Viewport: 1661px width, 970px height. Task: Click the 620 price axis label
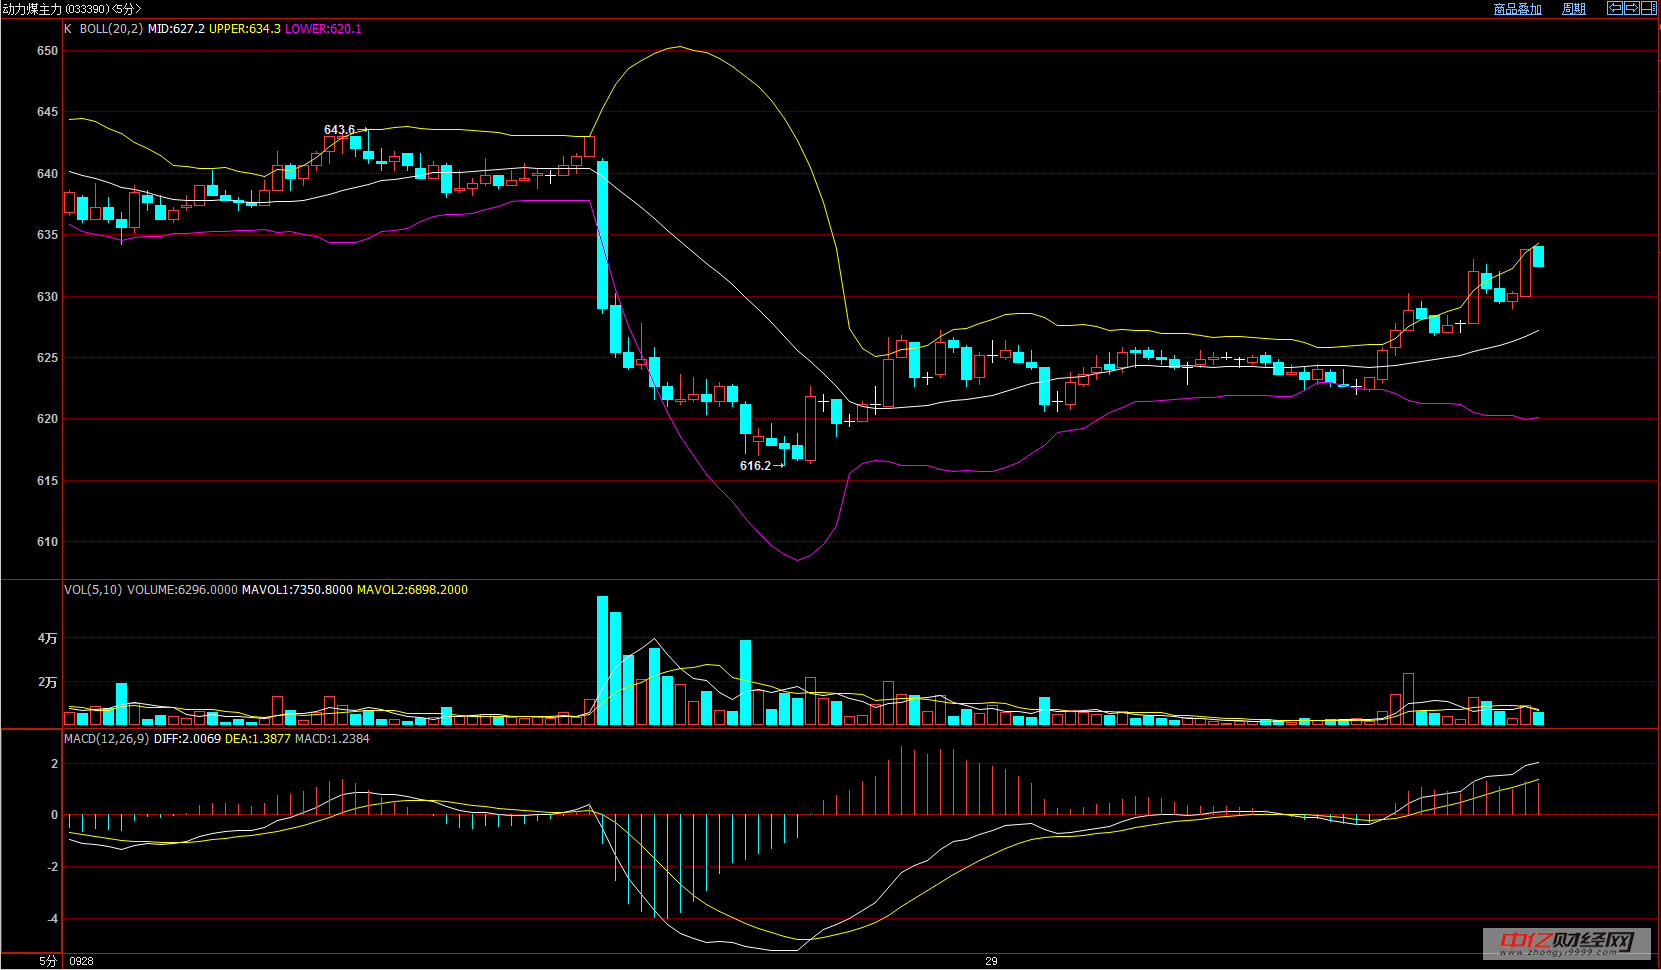(47, 419)
